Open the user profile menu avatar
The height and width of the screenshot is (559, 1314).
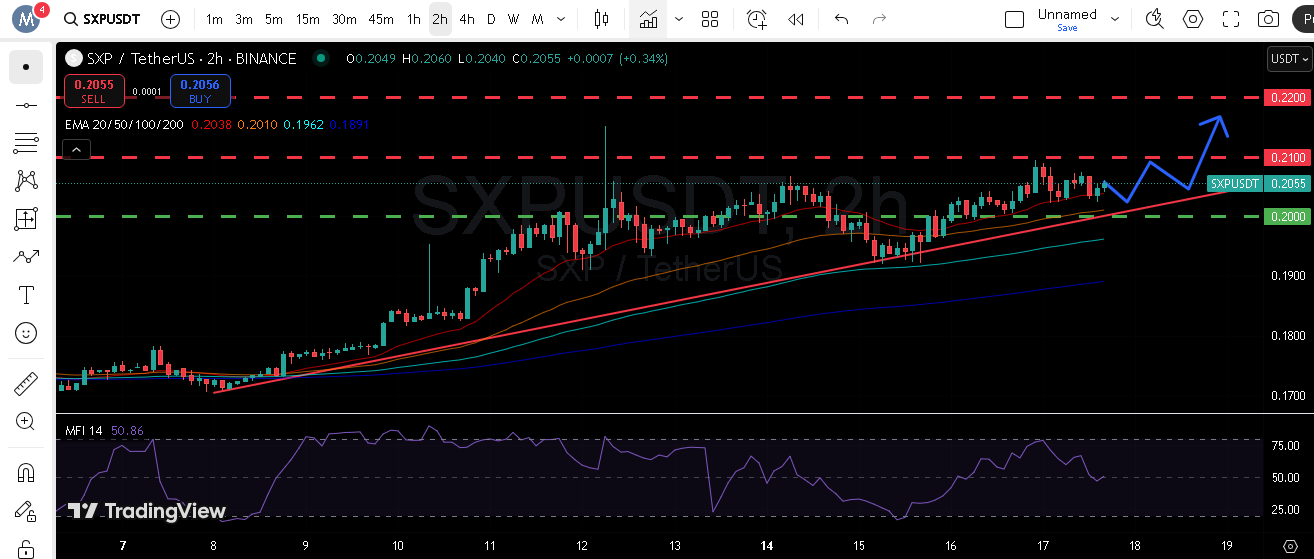[x=26, y=19]
